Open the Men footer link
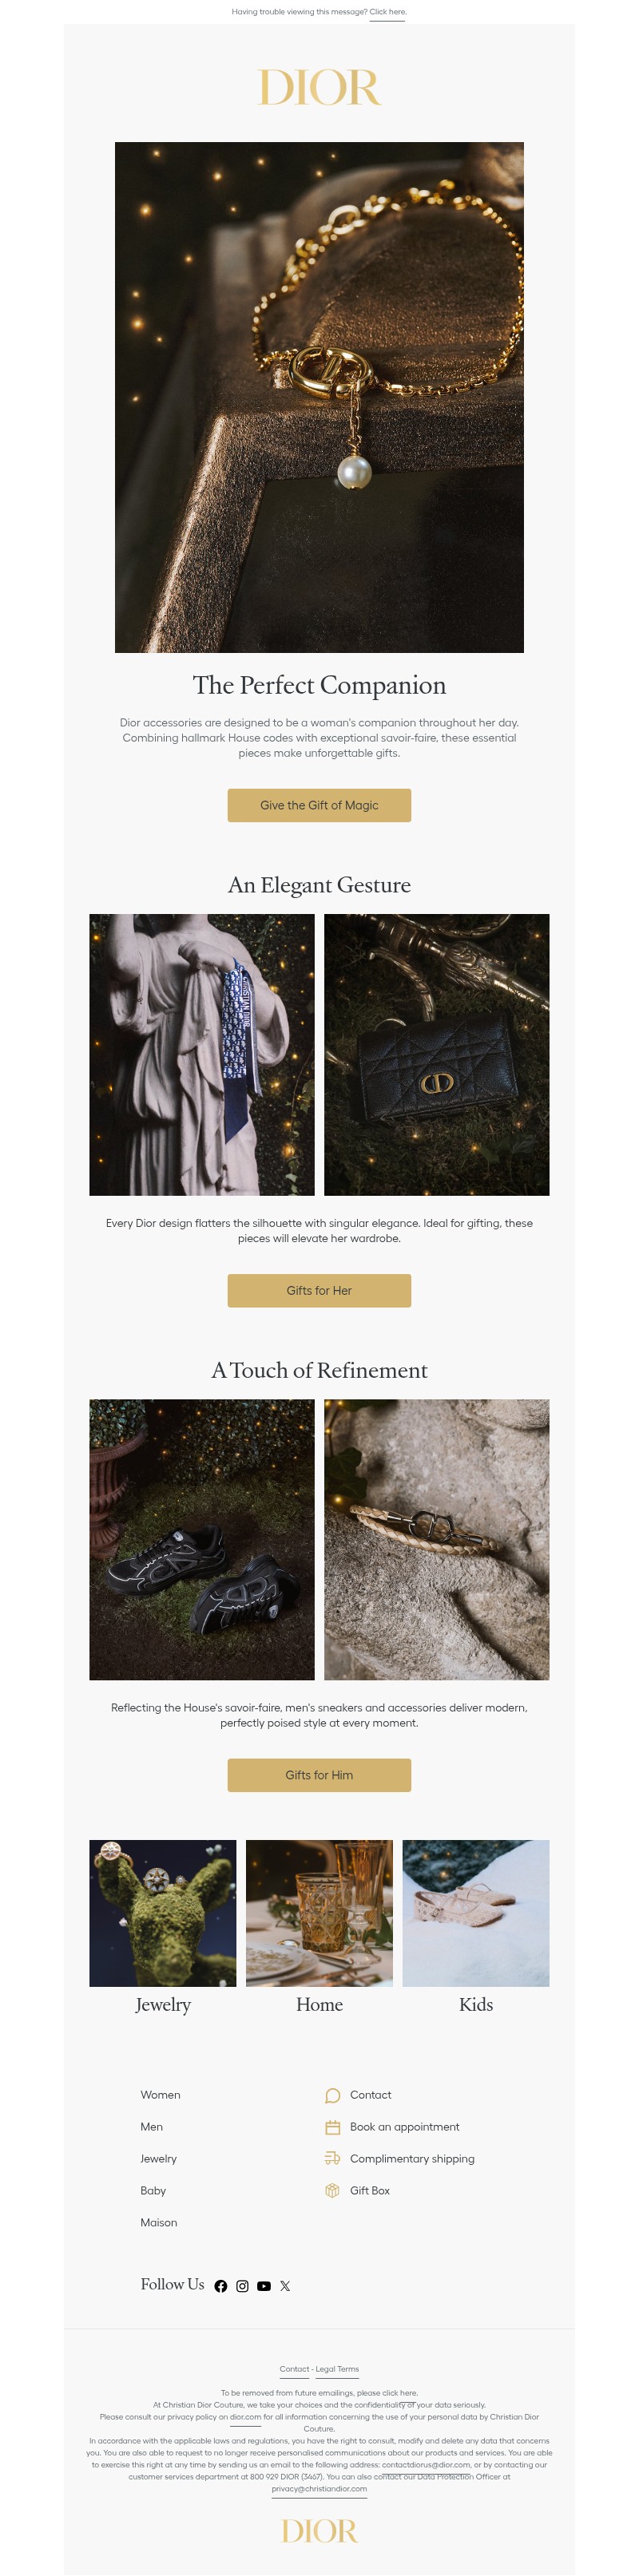 coord(151,2127)
